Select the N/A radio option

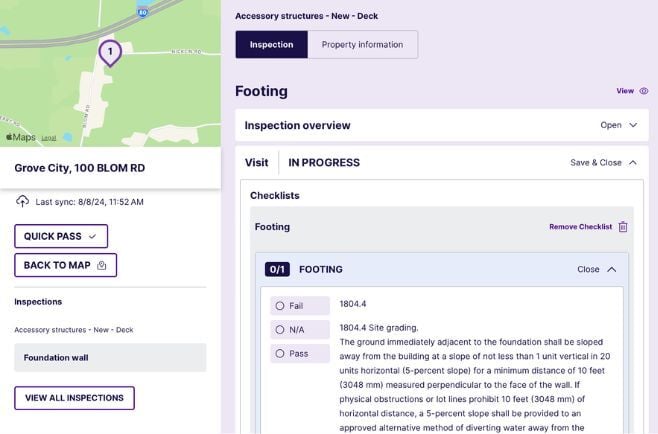coord(280,329)
